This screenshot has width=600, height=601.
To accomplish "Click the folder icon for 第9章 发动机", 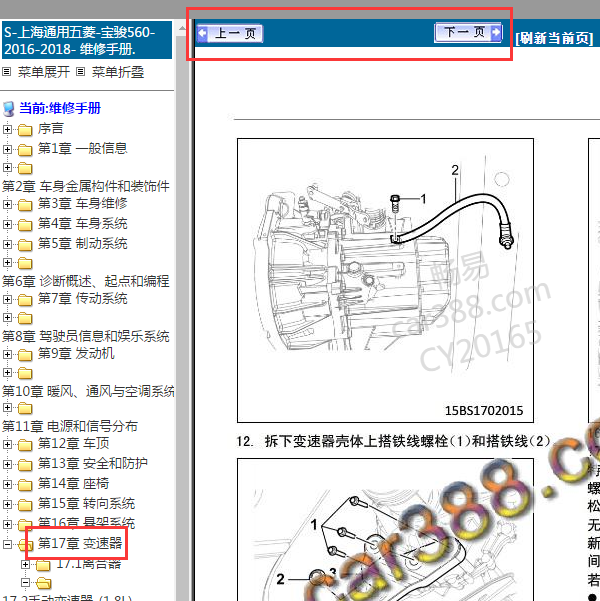I will (x=25, y=355).
